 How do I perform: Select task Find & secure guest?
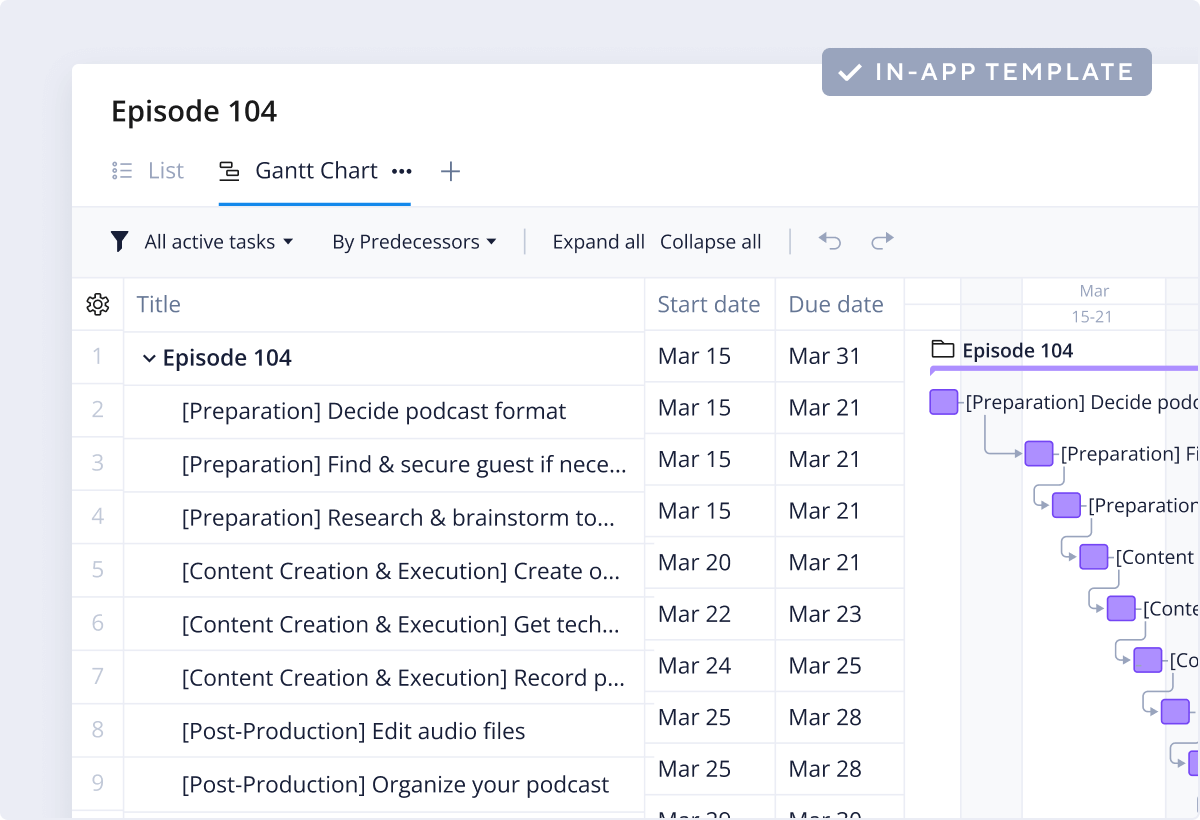click(x=405, y=464)
